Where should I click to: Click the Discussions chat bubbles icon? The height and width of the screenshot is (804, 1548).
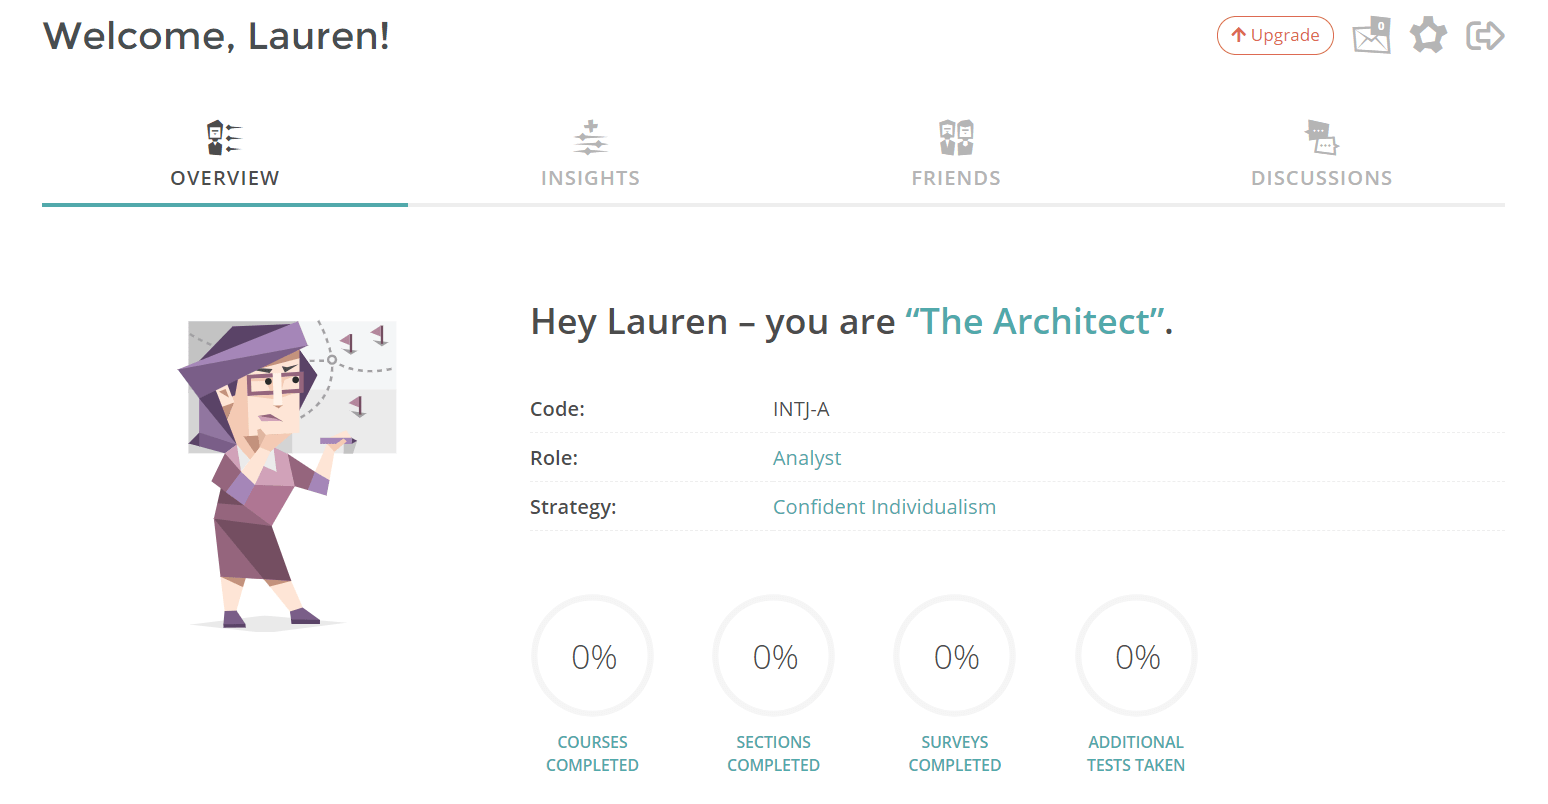tap(1321, 137)
